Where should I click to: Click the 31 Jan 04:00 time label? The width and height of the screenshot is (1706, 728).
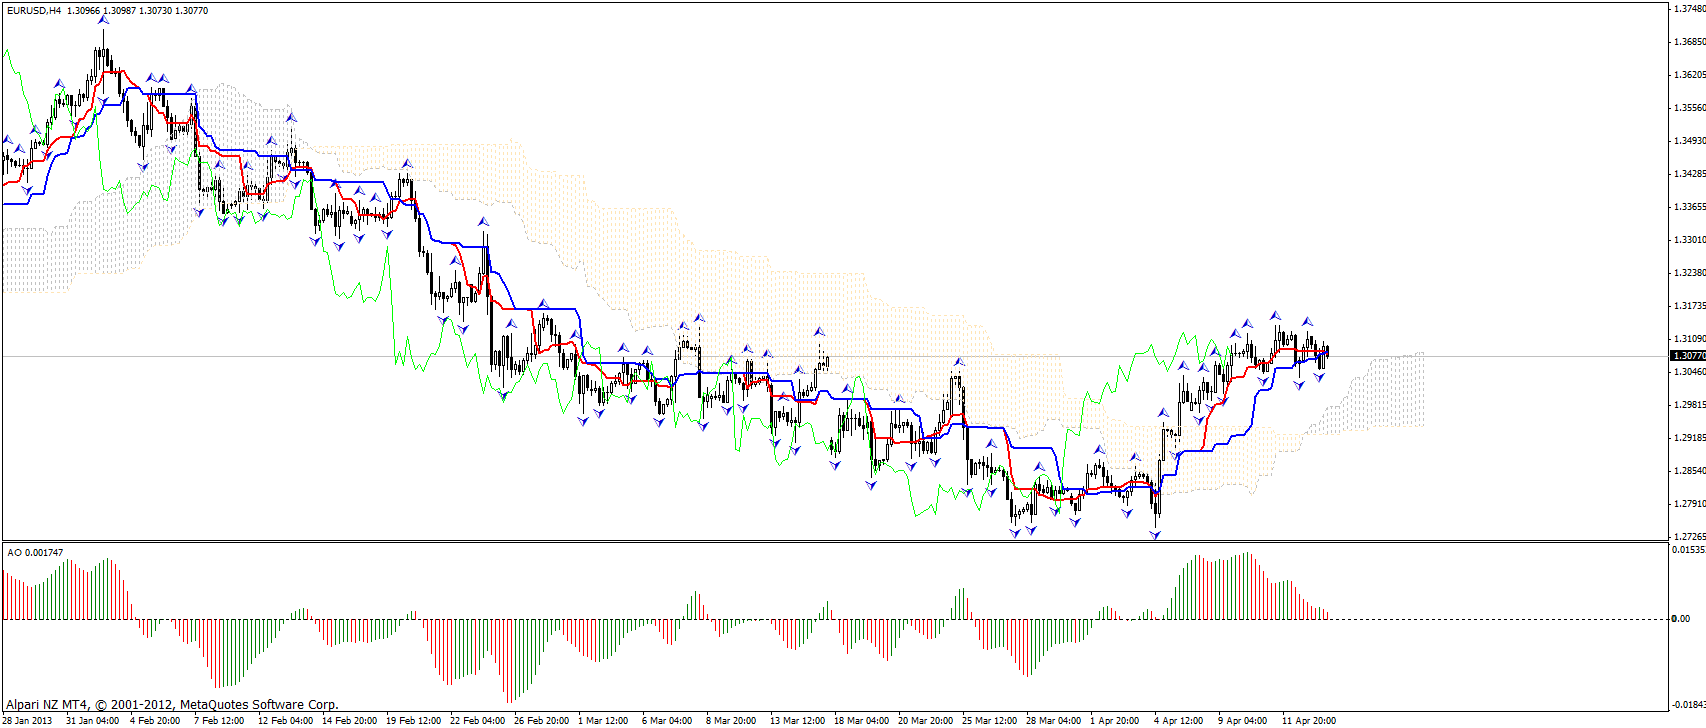(x=93, y=721)
